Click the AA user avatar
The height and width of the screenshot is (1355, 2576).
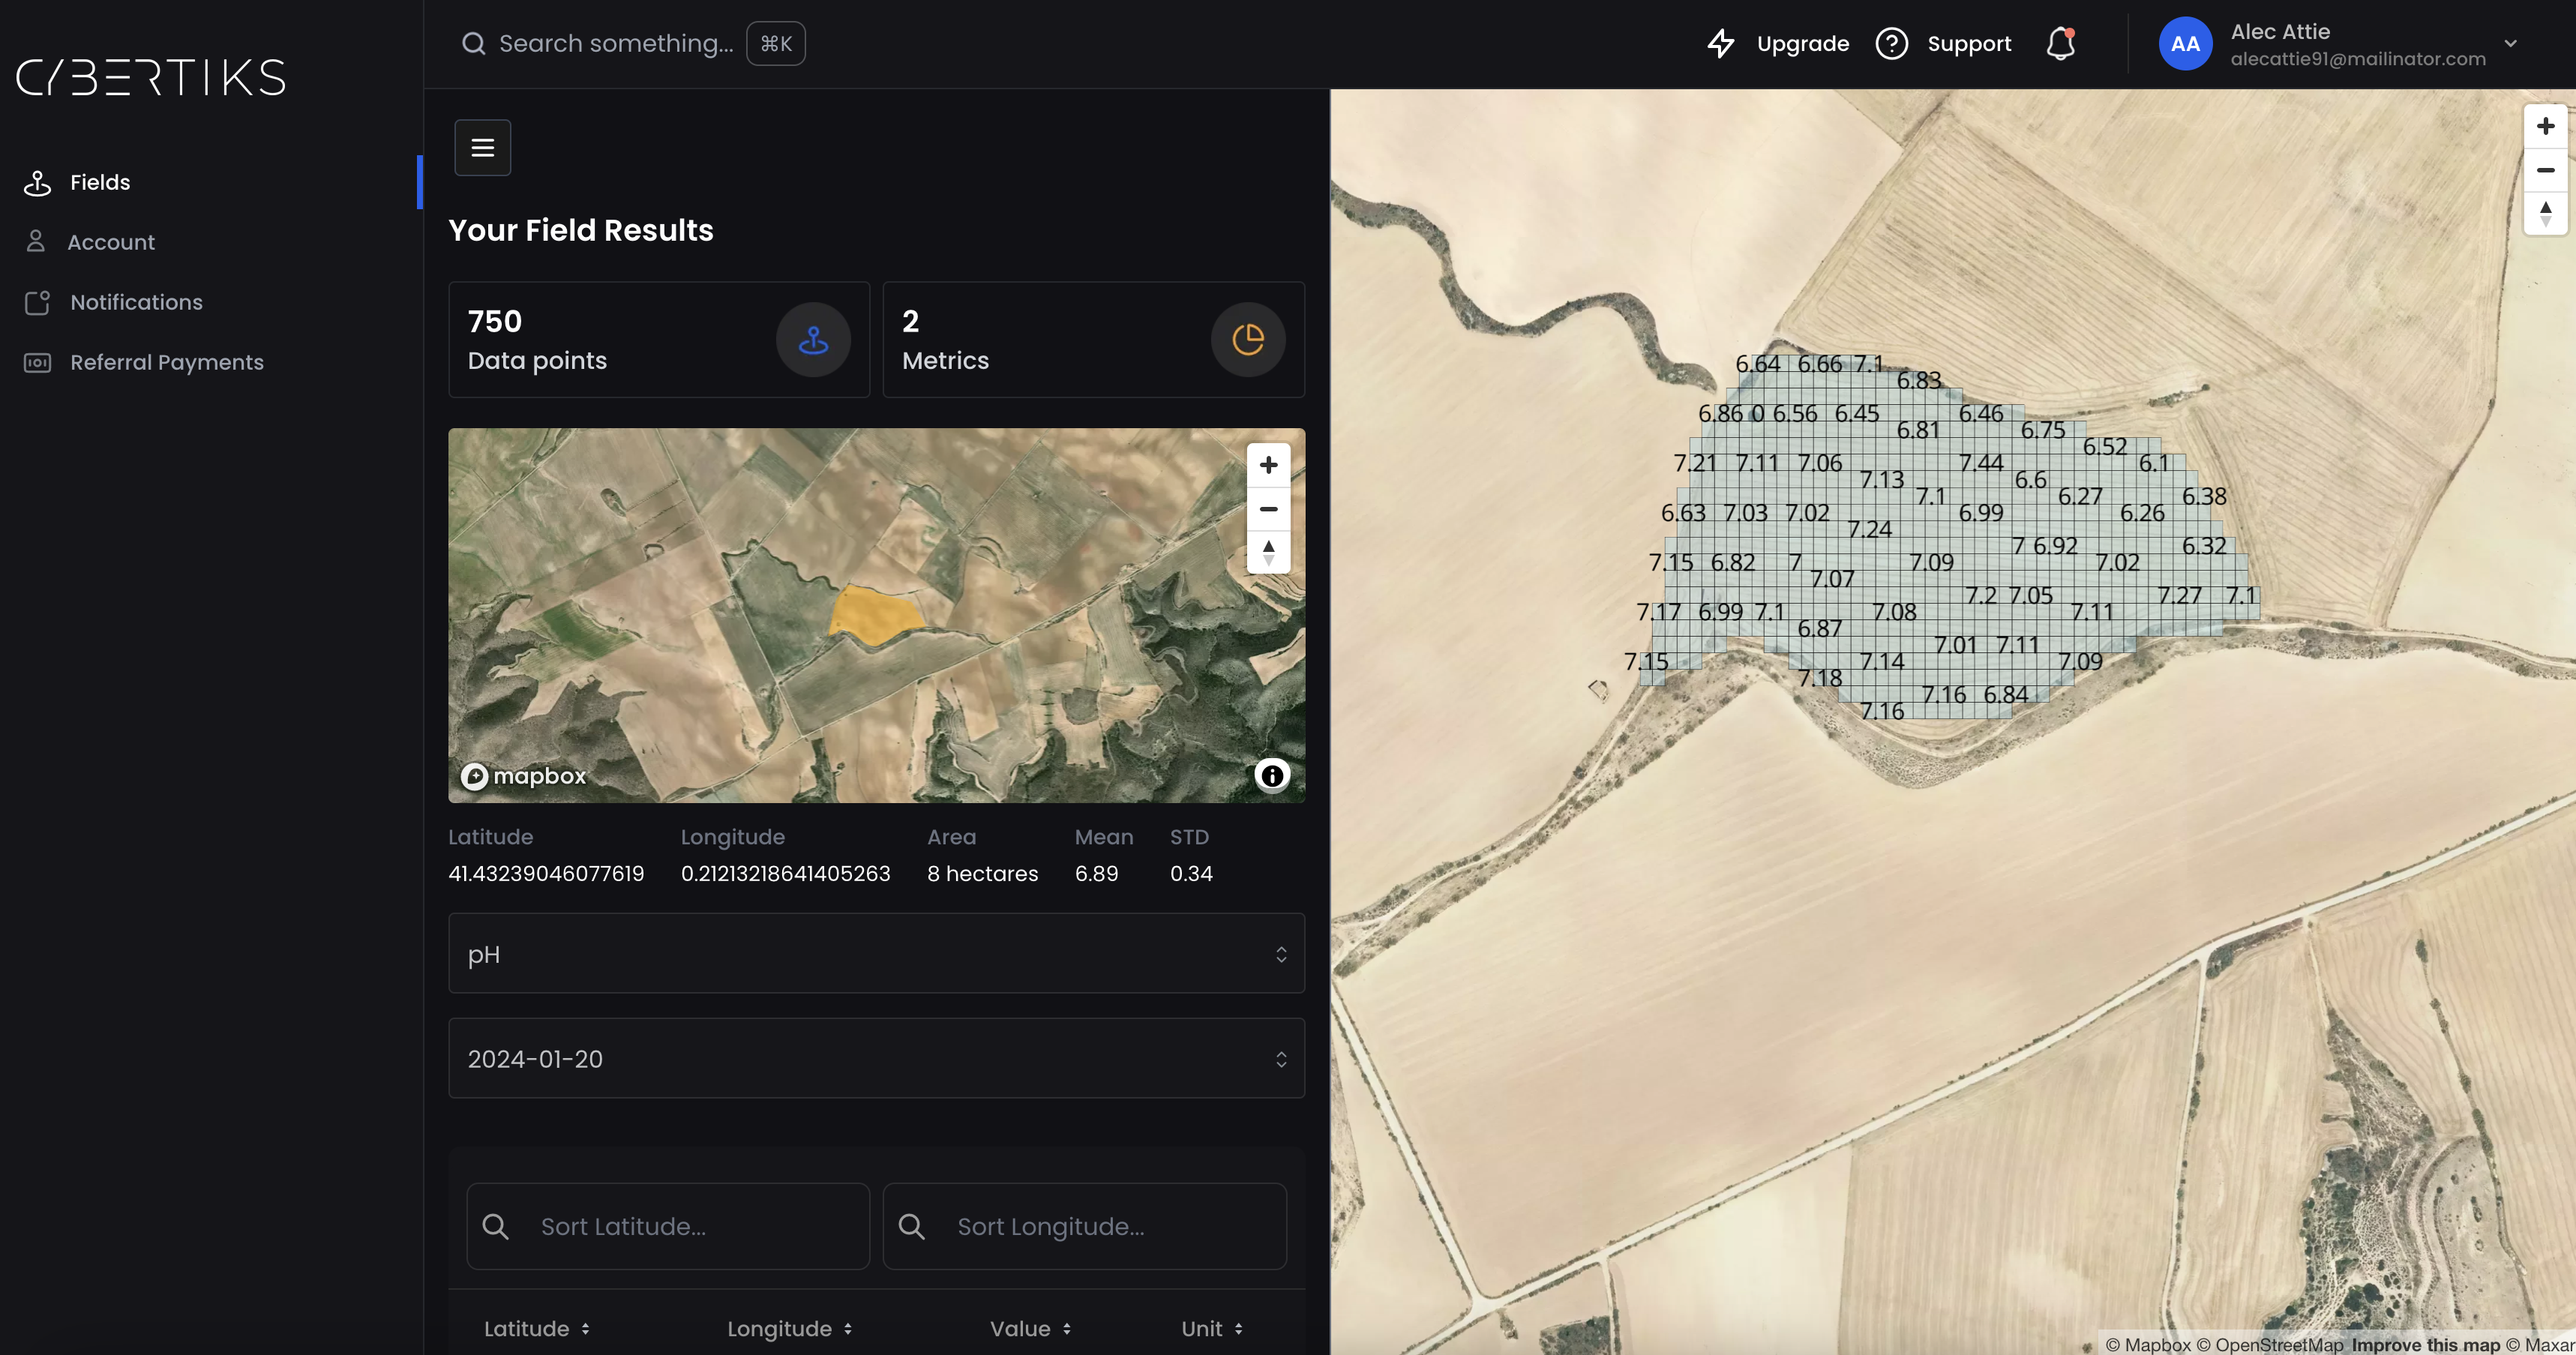[2185, 44]
